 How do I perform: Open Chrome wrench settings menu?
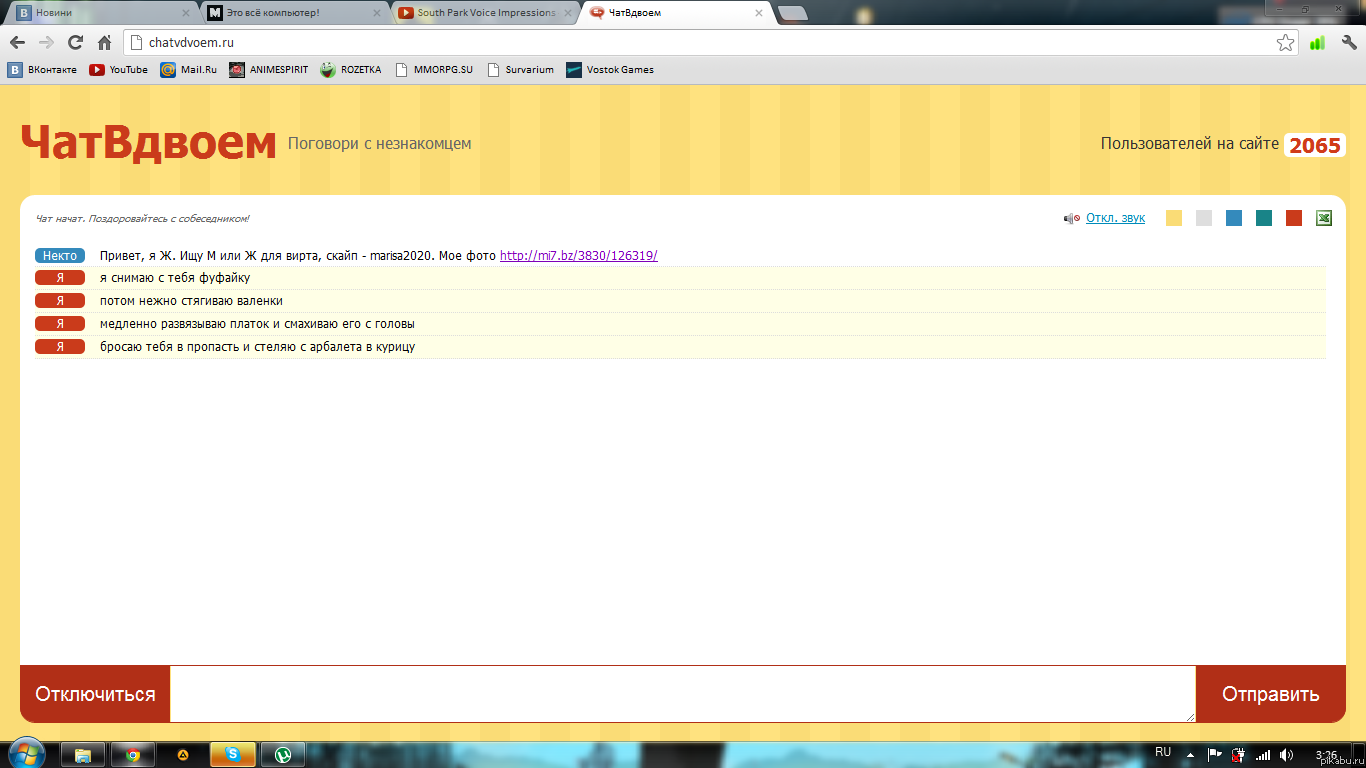[1348, 43]
